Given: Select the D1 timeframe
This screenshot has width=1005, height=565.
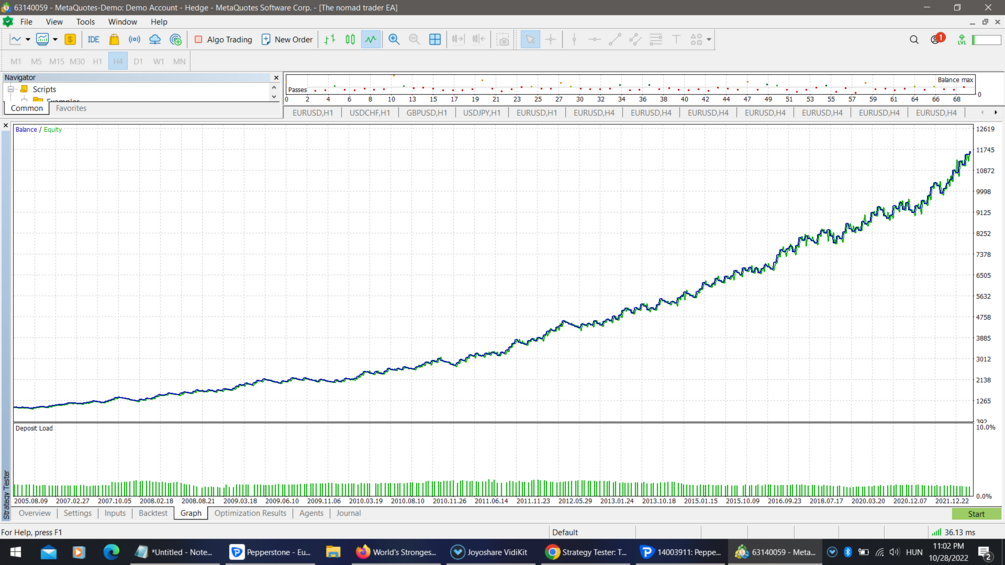Looking at the screenshot, I should tap(138, 61).
